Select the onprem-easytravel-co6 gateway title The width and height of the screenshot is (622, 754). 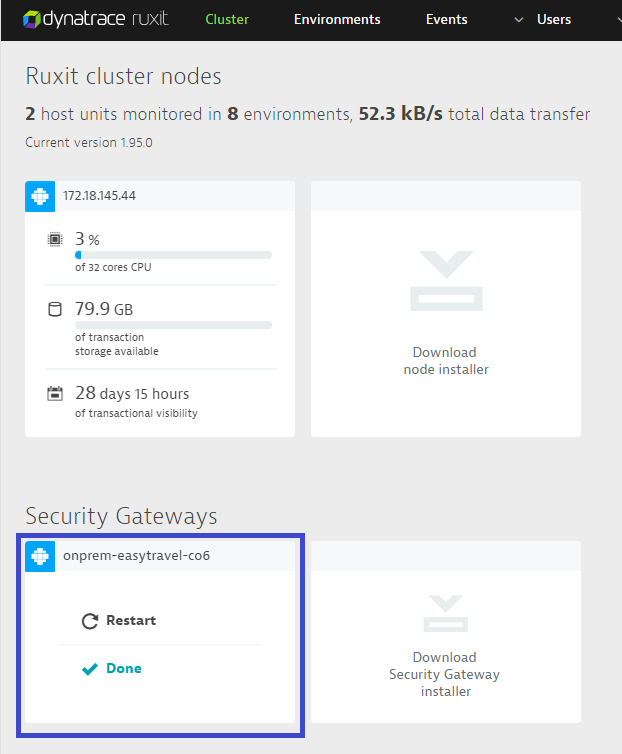pyautogui.click(x=137, y=556)
